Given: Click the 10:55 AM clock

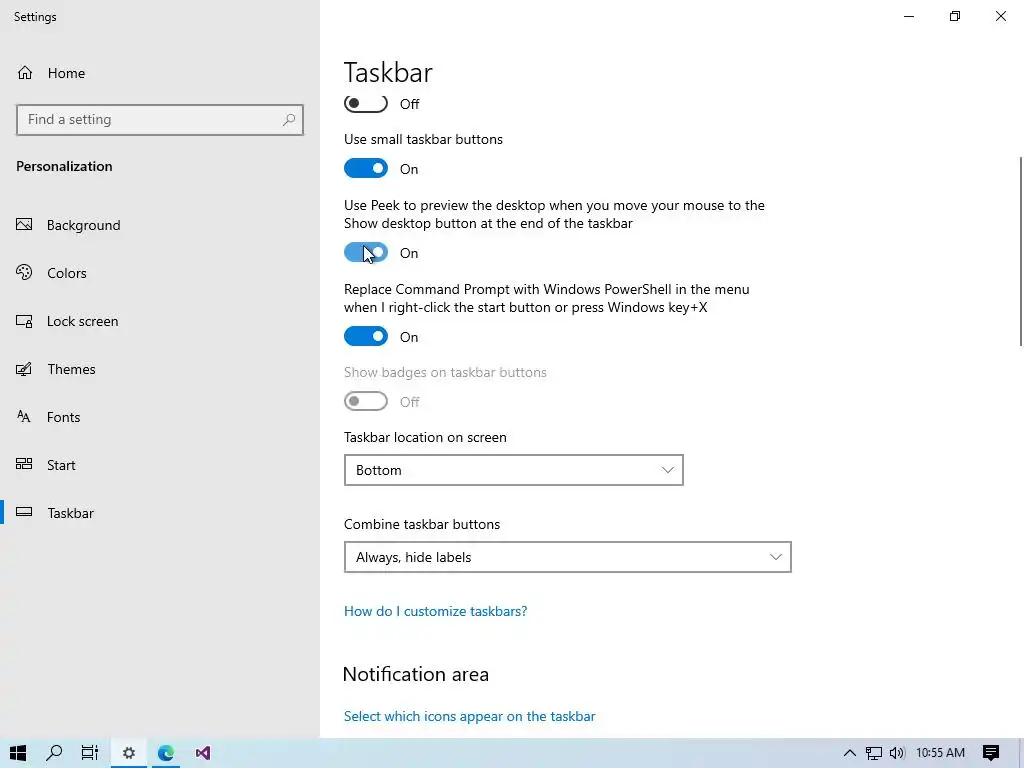Looking at the screenshot, I should point(940,753).
